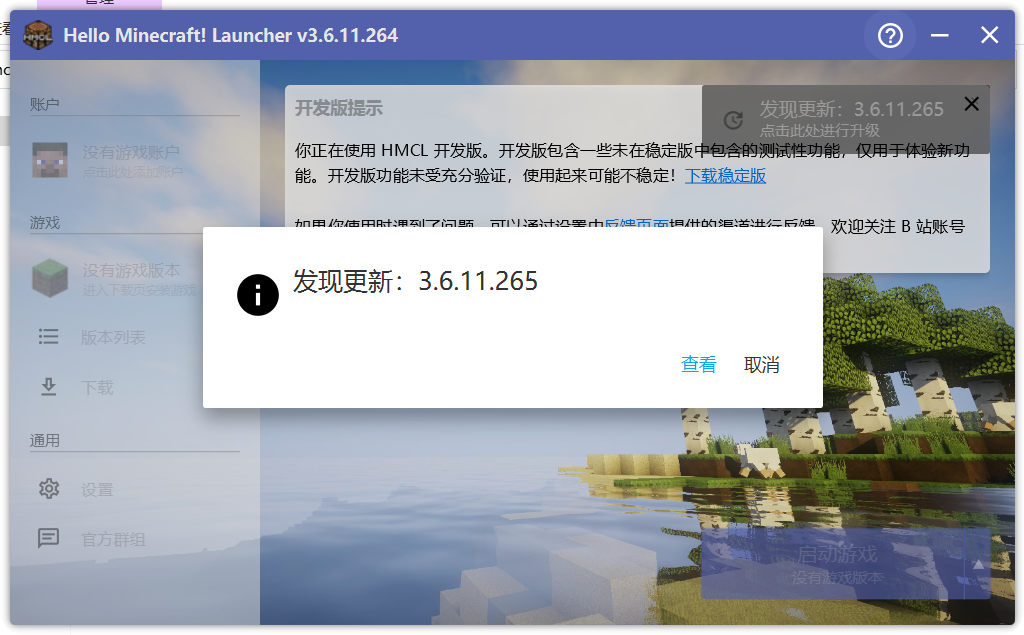The height and width of the screenshot is (635, 1024).
Task: Click the HMCL app logo in title bar
Action: pyautogui.click(x=38, y=36)
